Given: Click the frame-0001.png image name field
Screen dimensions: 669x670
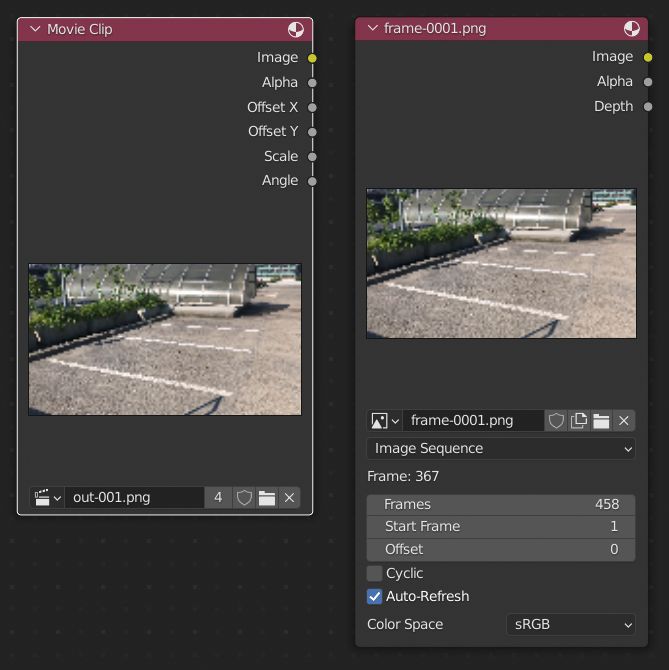Looking at the screenshot, I should [x=473, y=421].
